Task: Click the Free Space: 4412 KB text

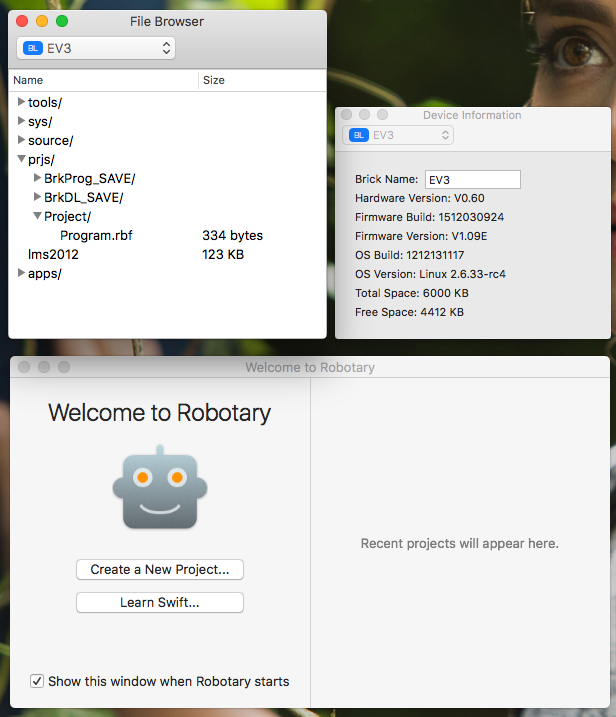Action: click(x=409, y=312)
